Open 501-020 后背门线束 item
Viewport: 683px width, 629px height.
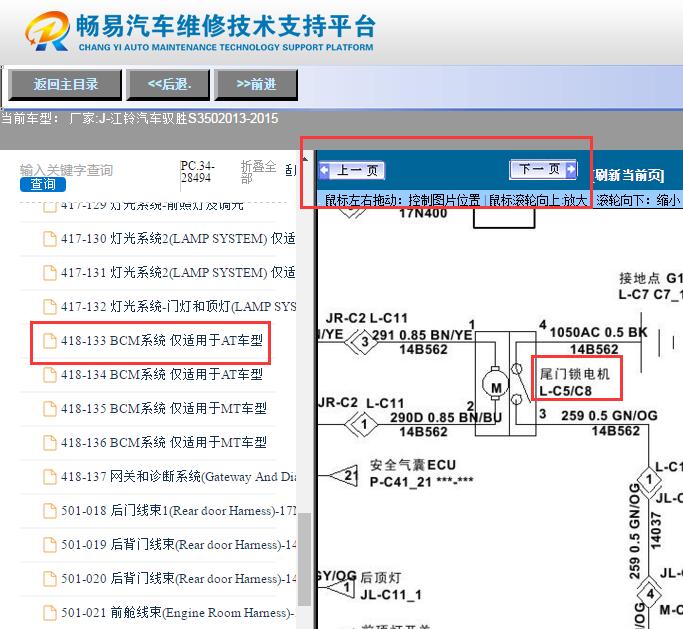pyautogui.click(x=178, y=578)
